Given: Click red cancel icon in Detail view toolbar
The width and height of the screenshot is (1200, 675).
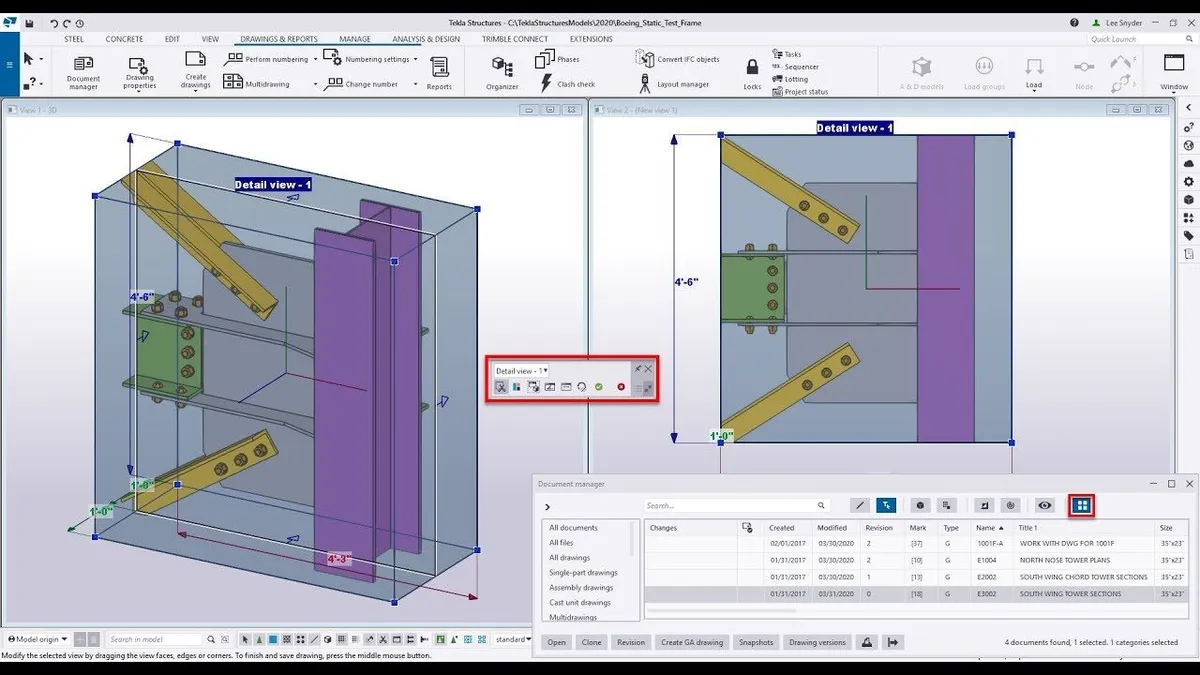Looking at the screenshot, I should click(621, 387).
